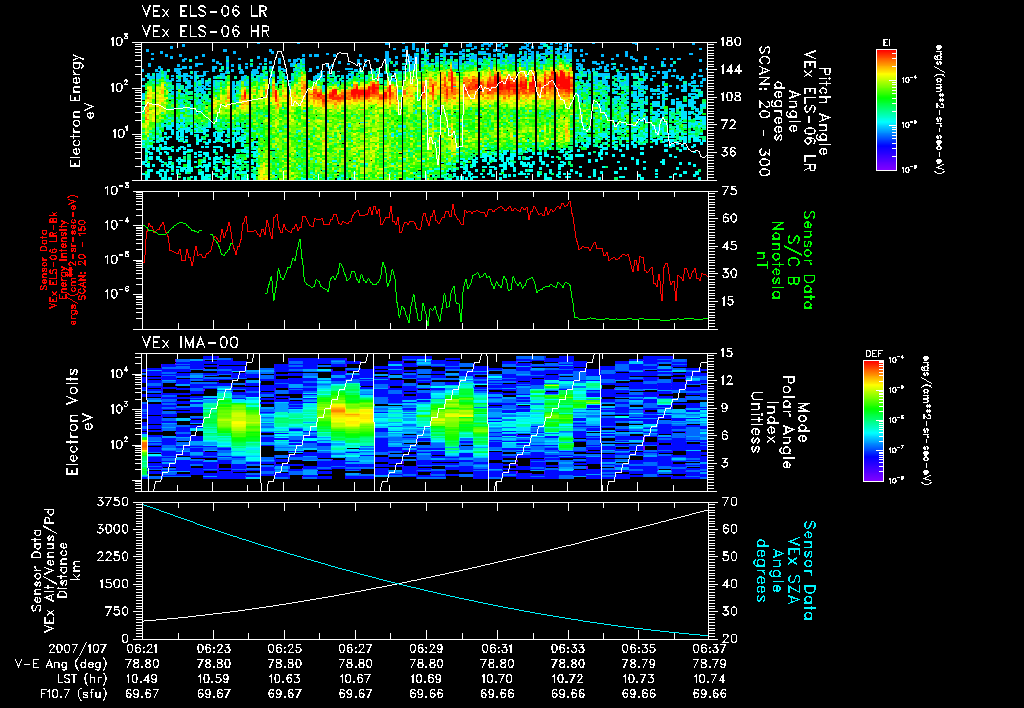This screenshot has height=708, width=1024.
Task: Click the 06:33 time tick label
Action: click(x=568, y=649)
